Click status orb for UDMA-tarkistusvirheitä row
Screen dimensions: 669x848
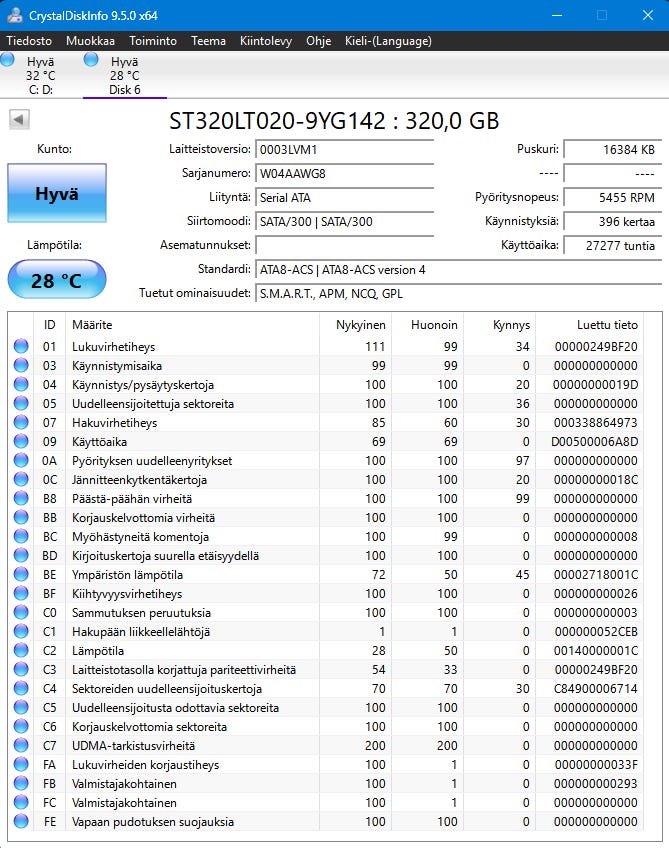pos(21,745)
